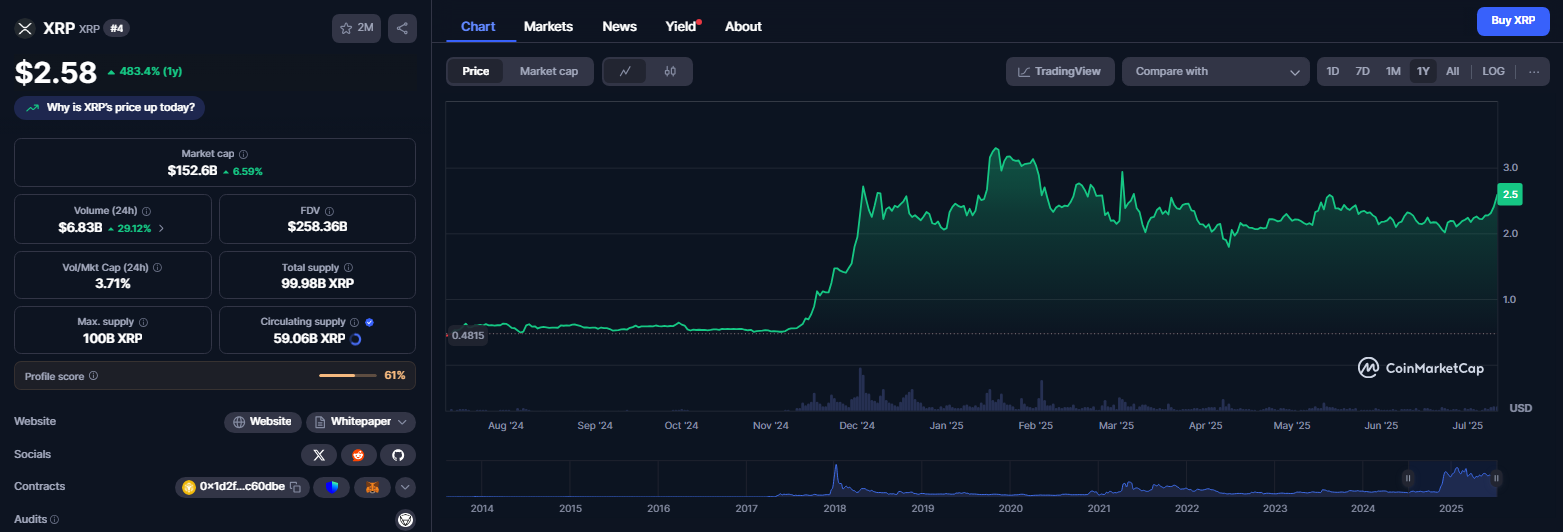This screenshot has width=1563, height=532.
Task: Click the audit badge icon in Audits
Action: pyautogui.click(x=405, y=520)
